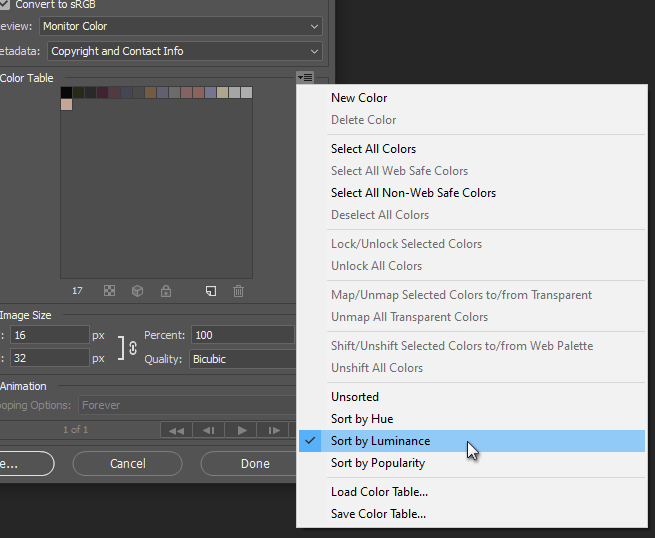655x538 pixels.
Task: Toggle the constrain proportions link icon
Action: tap(130, 347)
